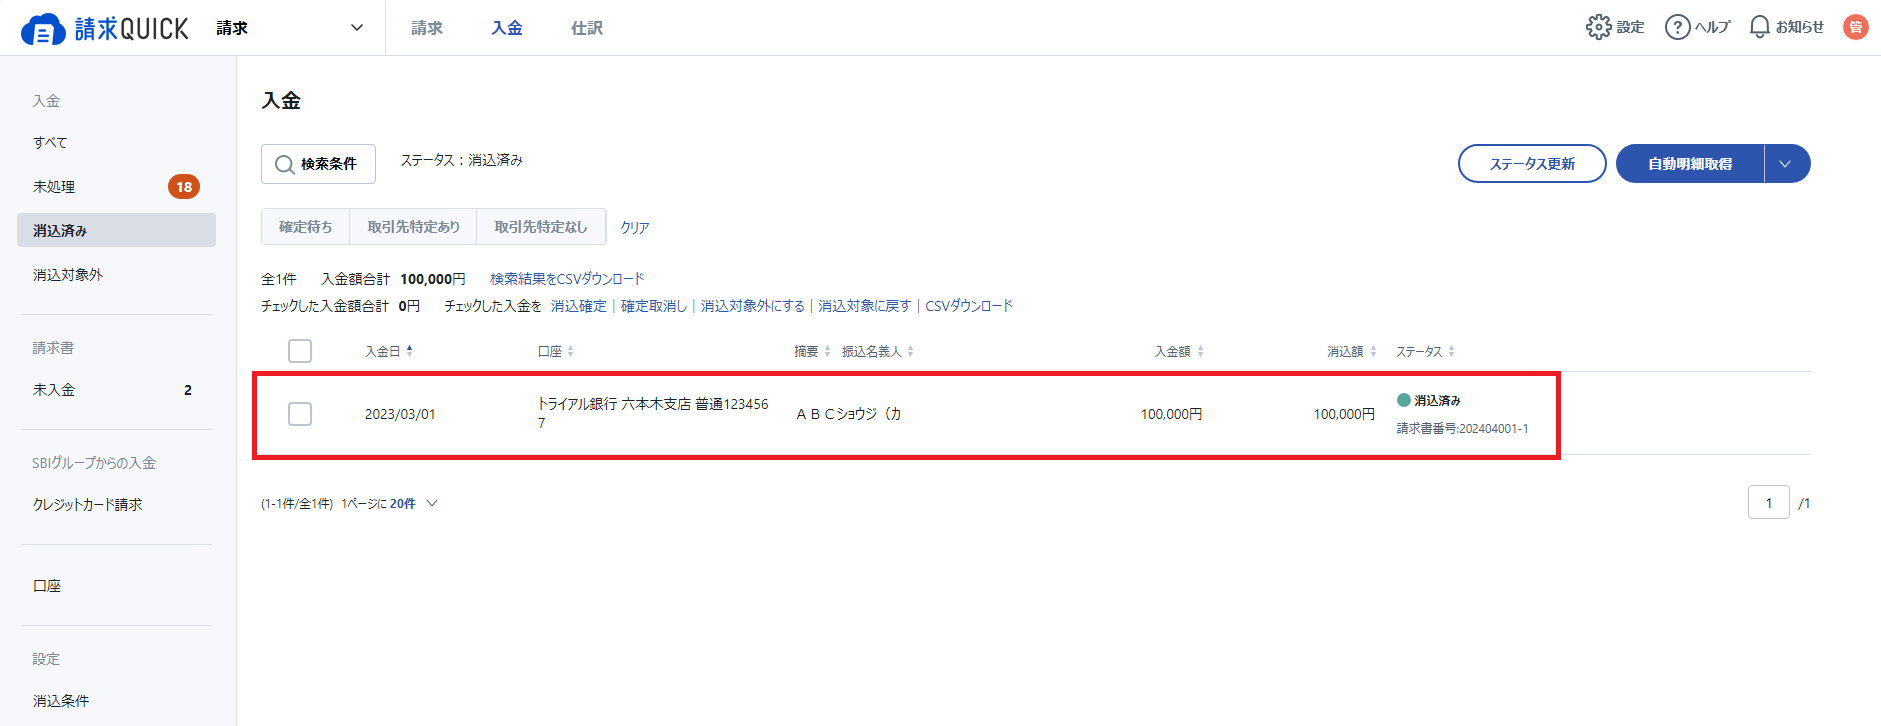Click the 自動明細取得 button
This screenshot has height=726, width=1881.
point(1690,164)
